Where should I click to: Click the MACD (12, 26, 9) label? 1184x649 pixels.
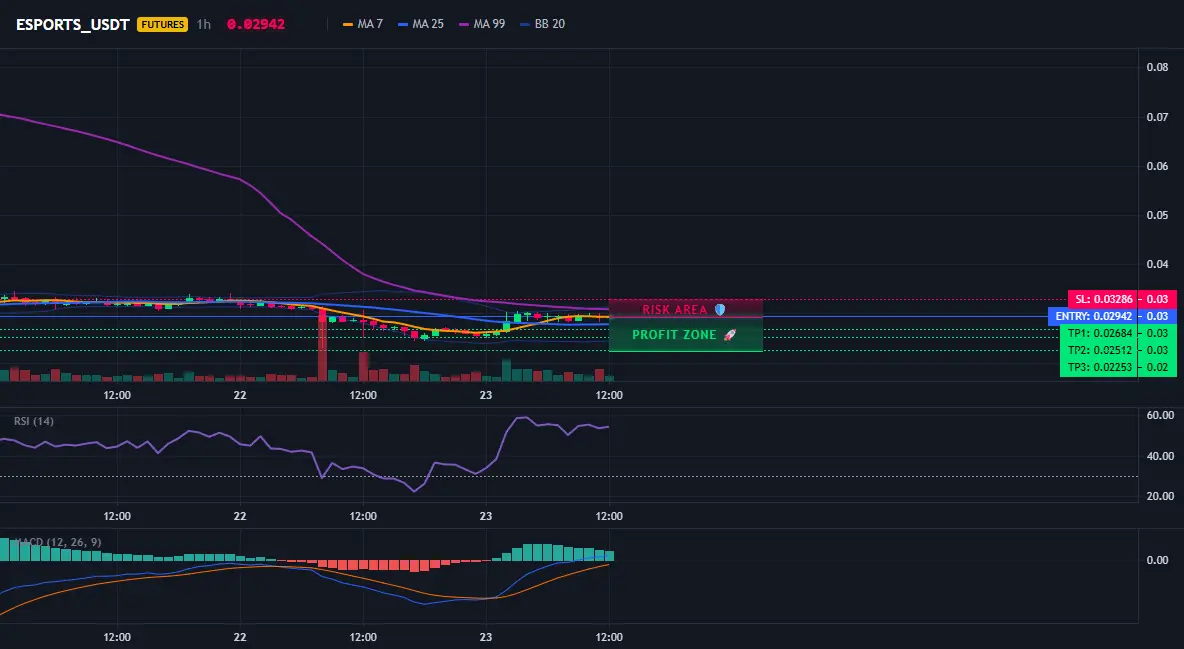coord(58,542)
